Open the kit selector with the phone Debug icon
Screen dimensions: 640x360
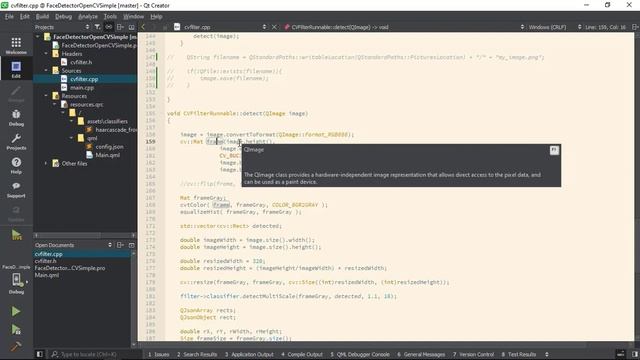[x=16, y=283]
